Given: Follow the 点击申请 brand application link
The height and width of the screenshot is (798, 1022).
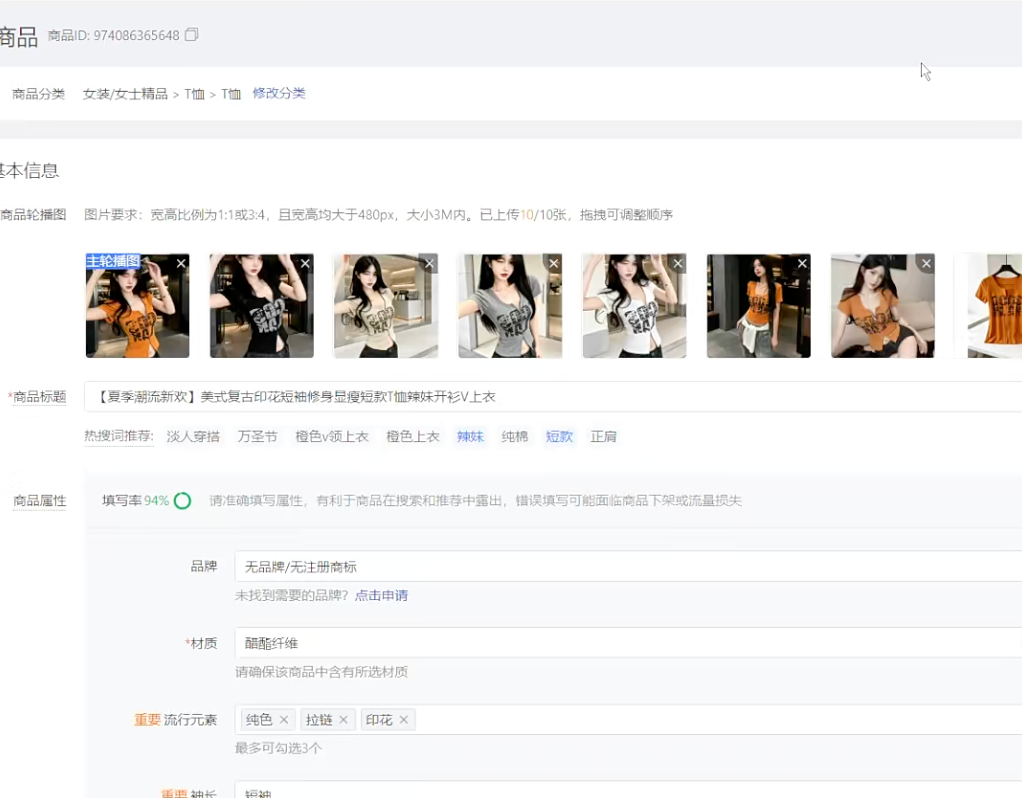Looking at the screenshot, I should pyautogui.click(x=381, y=595).
